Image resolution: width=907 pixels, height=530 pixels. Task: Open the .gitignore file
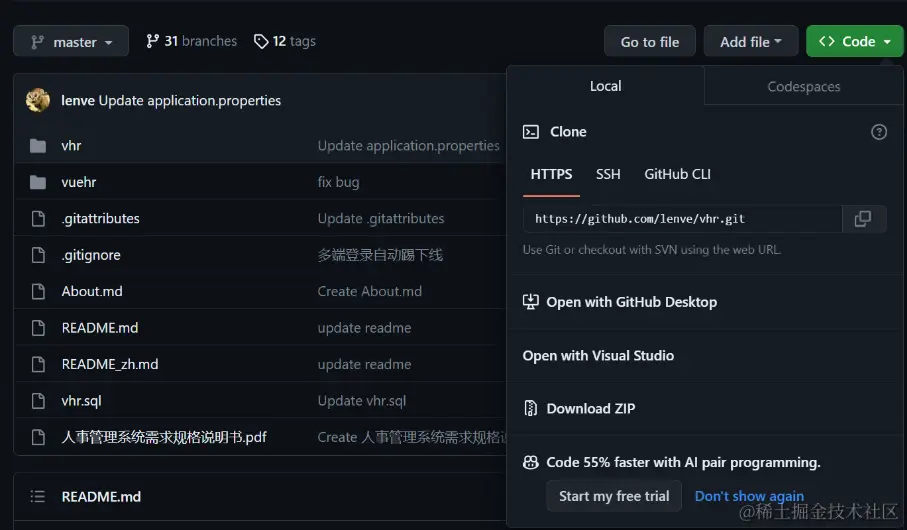tap(91, 255)
